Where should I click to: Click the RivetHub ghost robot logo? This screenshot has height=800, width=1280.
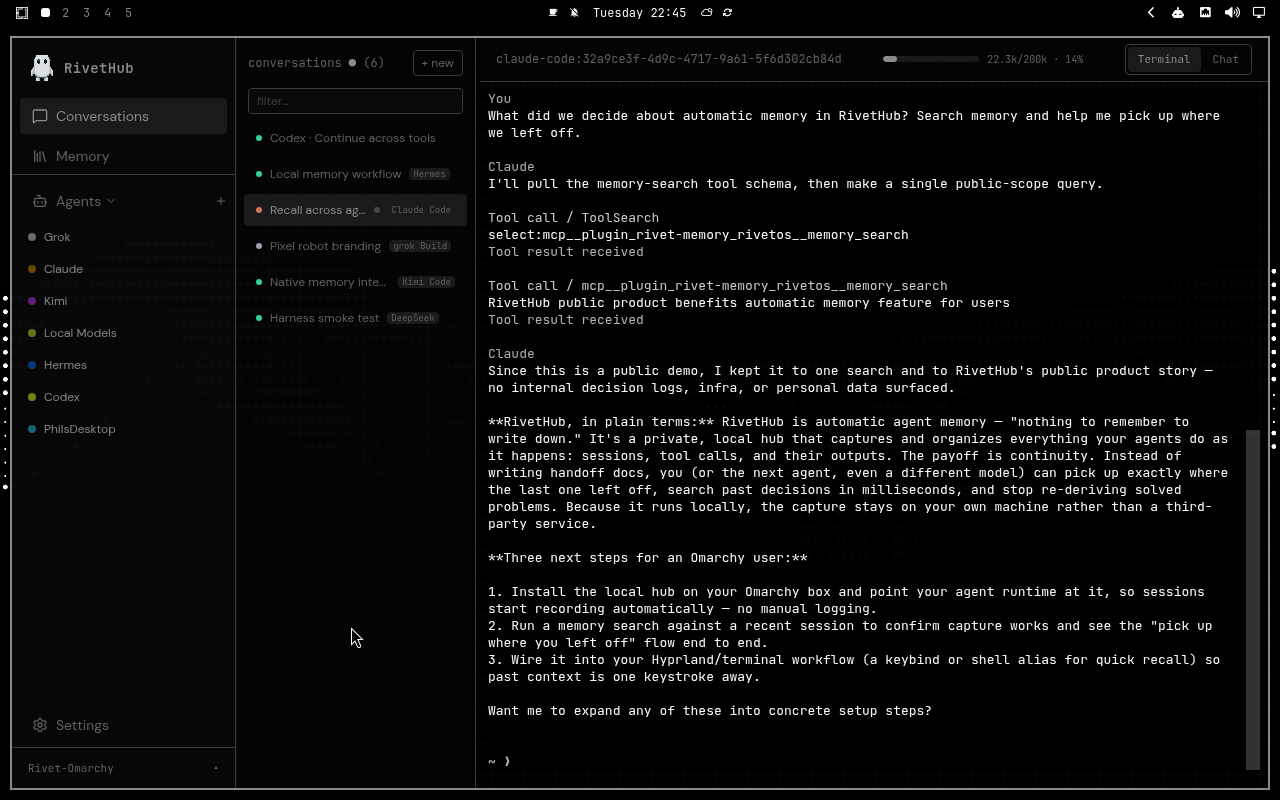click(x=41, y=67)
